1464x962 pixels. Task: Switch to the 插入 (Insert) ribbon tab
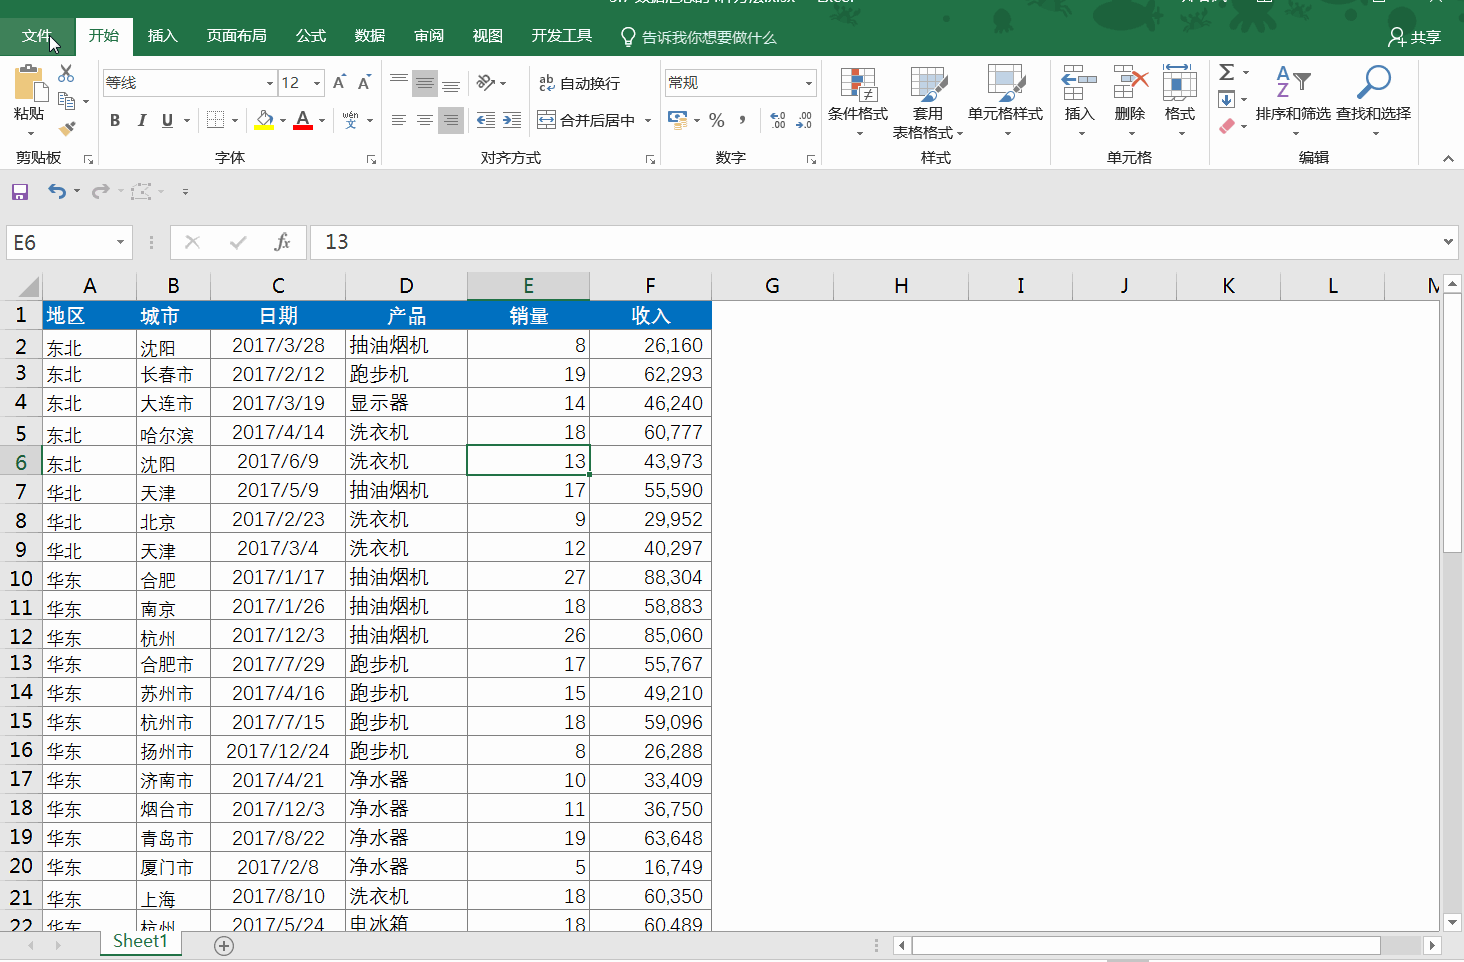(x=162, y=36)
